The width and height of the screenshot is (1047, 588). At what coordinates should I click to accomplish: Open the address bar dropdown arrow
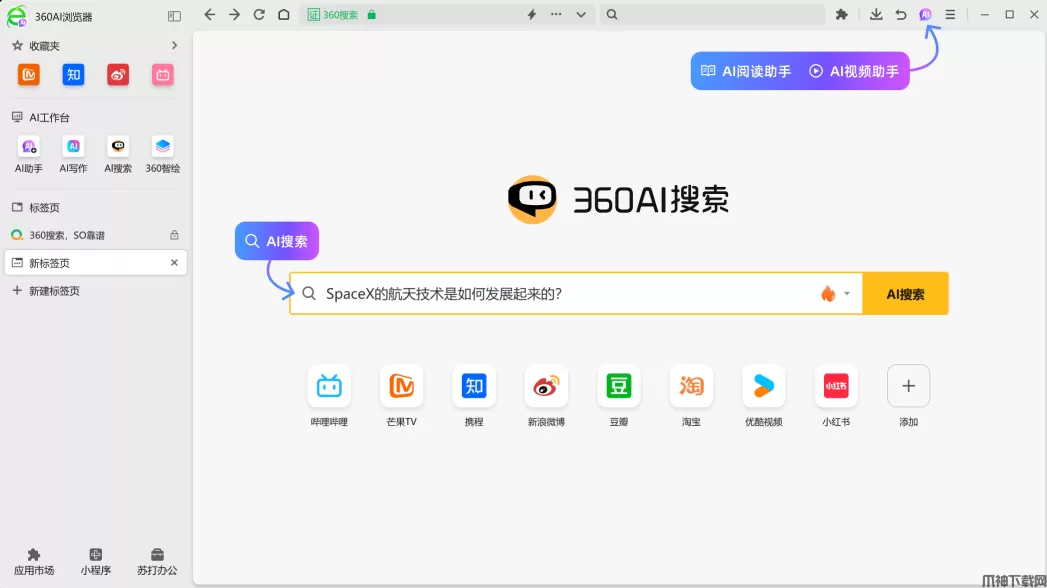581,15
